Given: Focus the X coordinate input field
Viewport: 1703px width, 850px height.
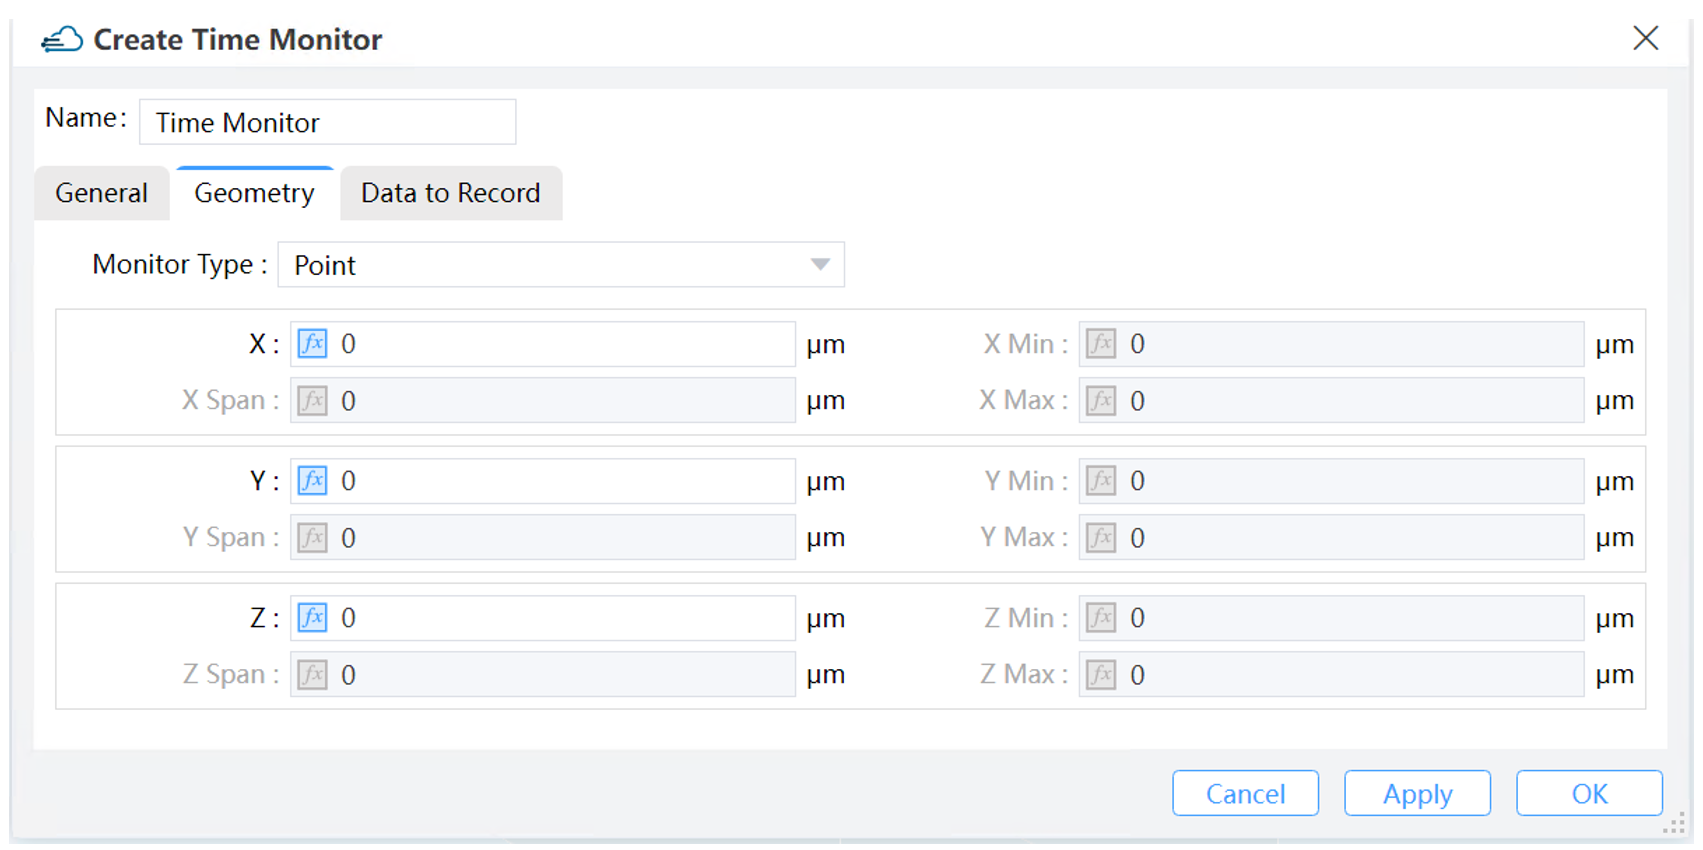Looking at the screenshot, I should click(565, 344).
